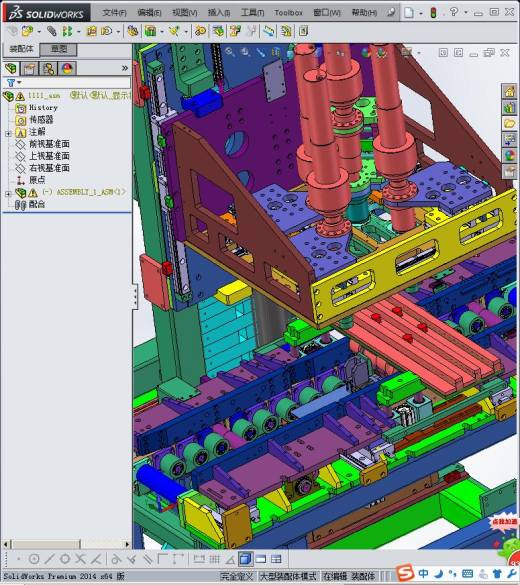Viewport: 520px width, 585px height.
Task: Click the Mate paperclip icon
Action: coord(51,31)
